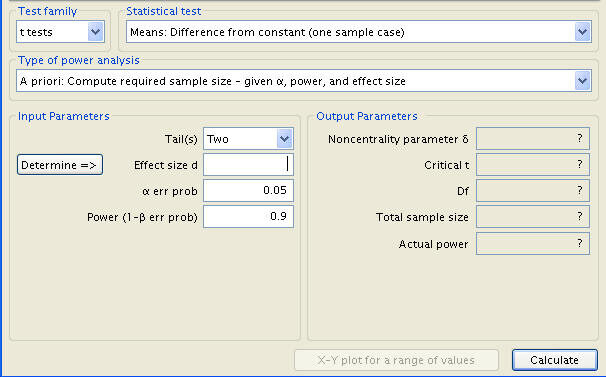Click the Type of power analysis label
This screenshot has width=606, height=377.
coord(79,60)
